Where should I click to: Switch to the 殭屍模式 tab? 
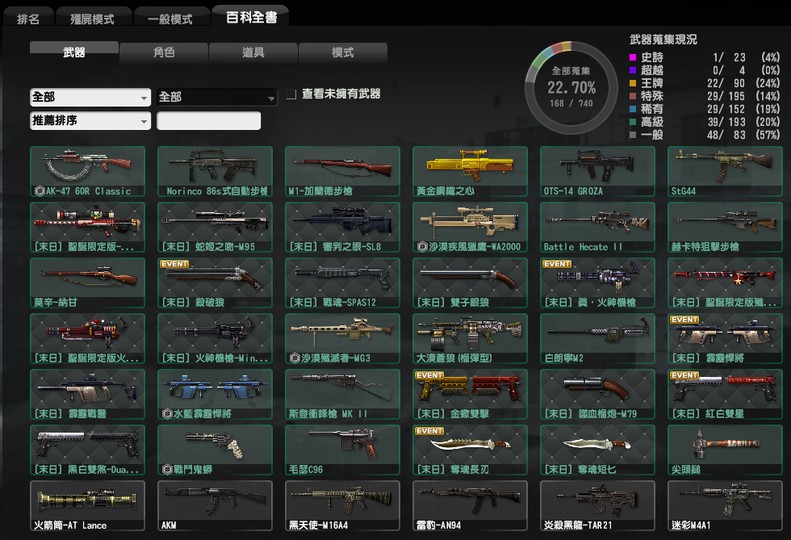[x=93, y=19]
